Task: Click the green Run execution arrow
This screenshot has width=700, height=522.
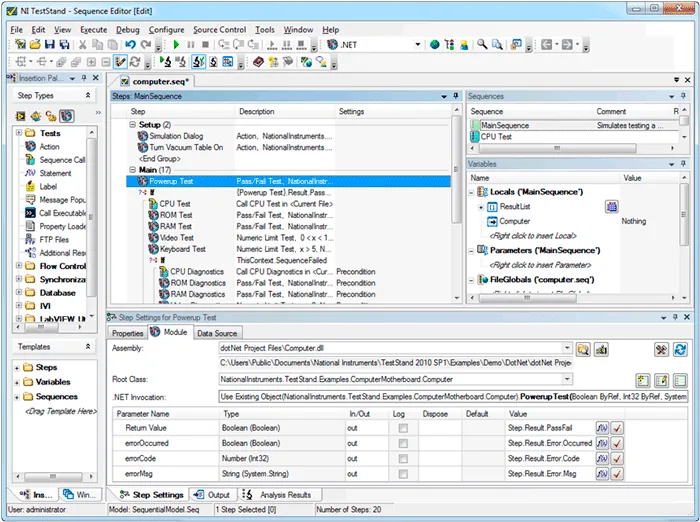Action: click(176, 45)
